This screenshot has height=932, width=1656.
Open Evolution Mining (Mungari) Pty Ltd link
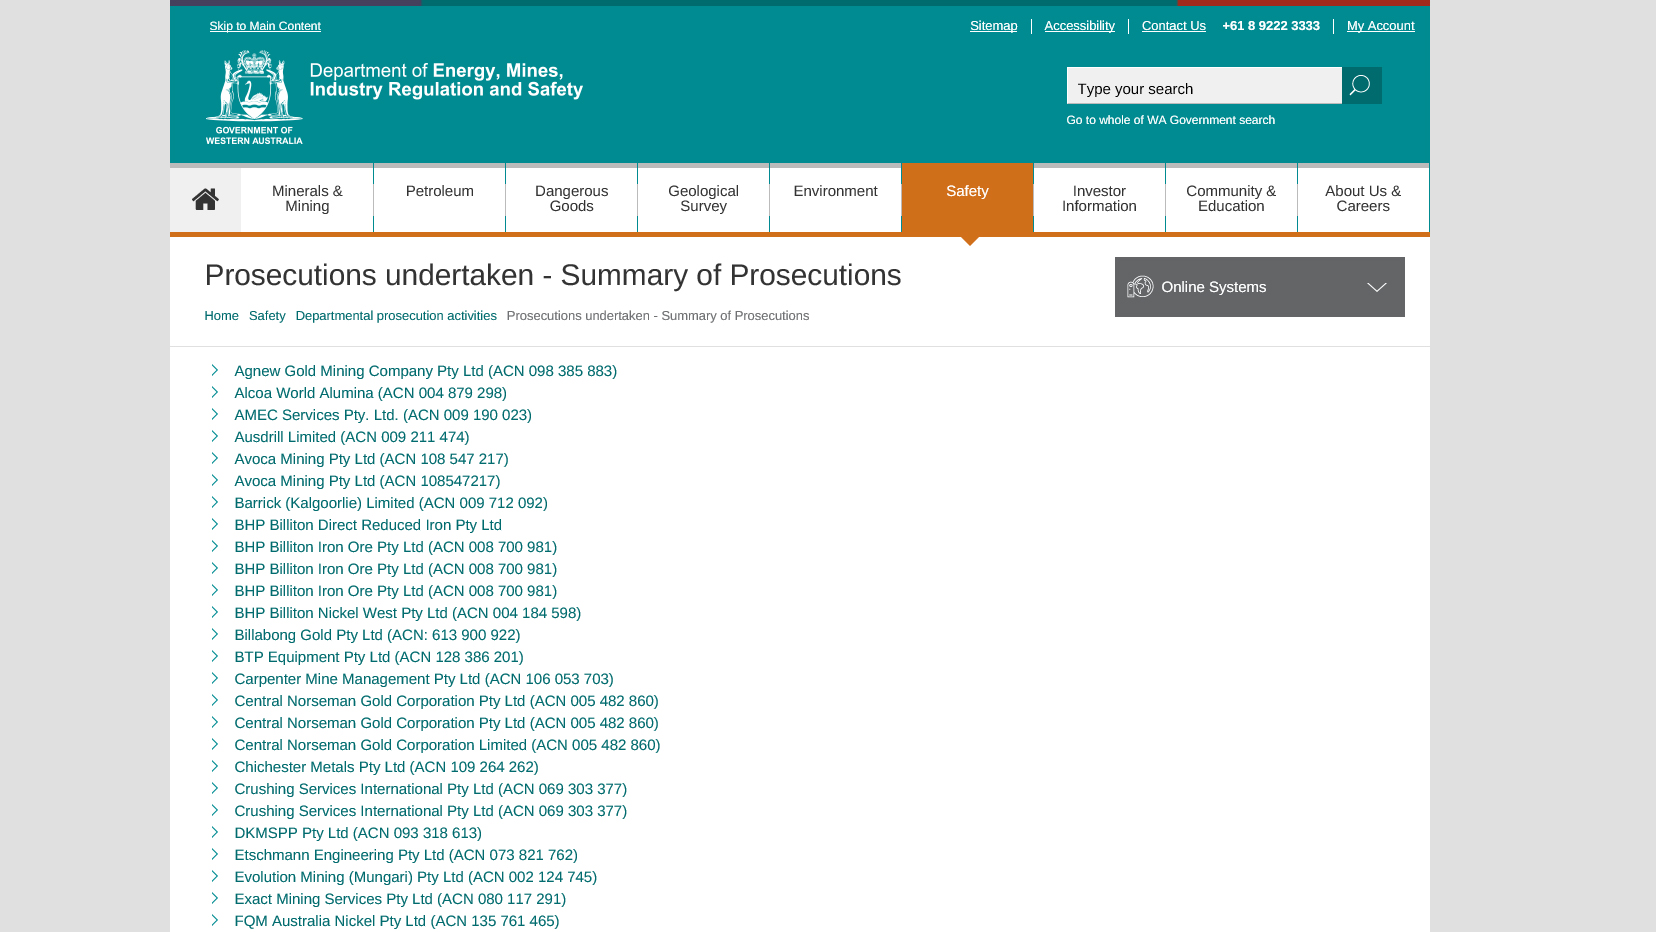415,877
